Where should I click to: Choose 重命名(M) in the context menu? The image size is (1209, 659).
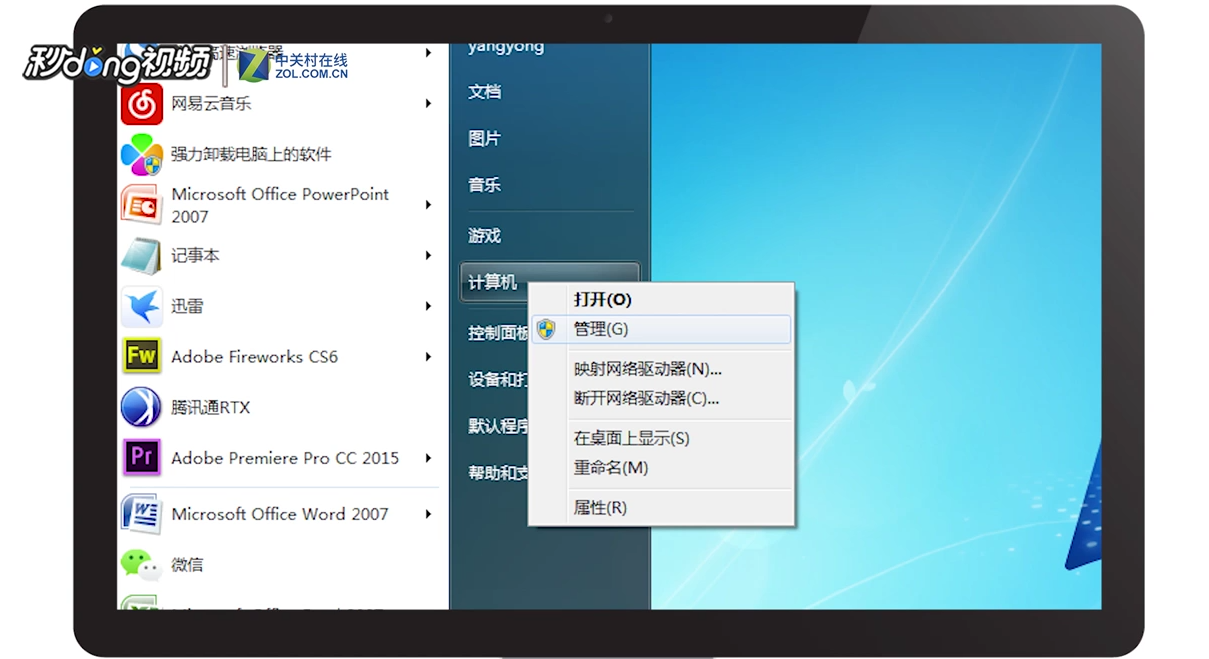tap(661, 467)
